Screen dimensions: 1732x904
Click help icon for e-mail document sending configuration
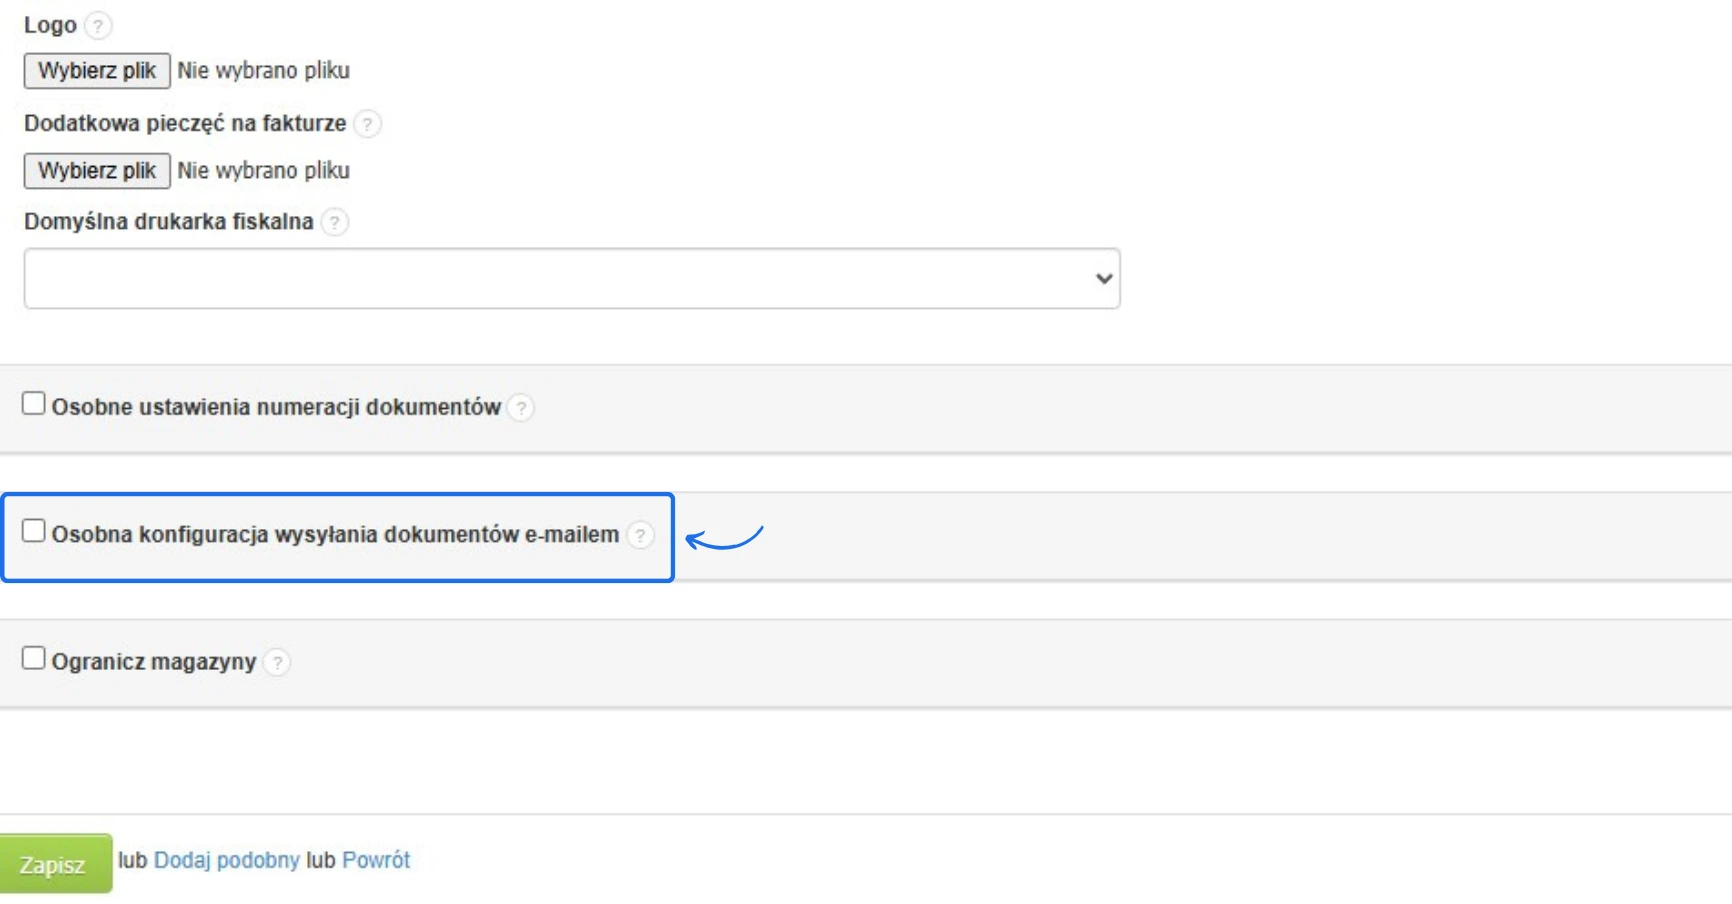click(640, 535)
